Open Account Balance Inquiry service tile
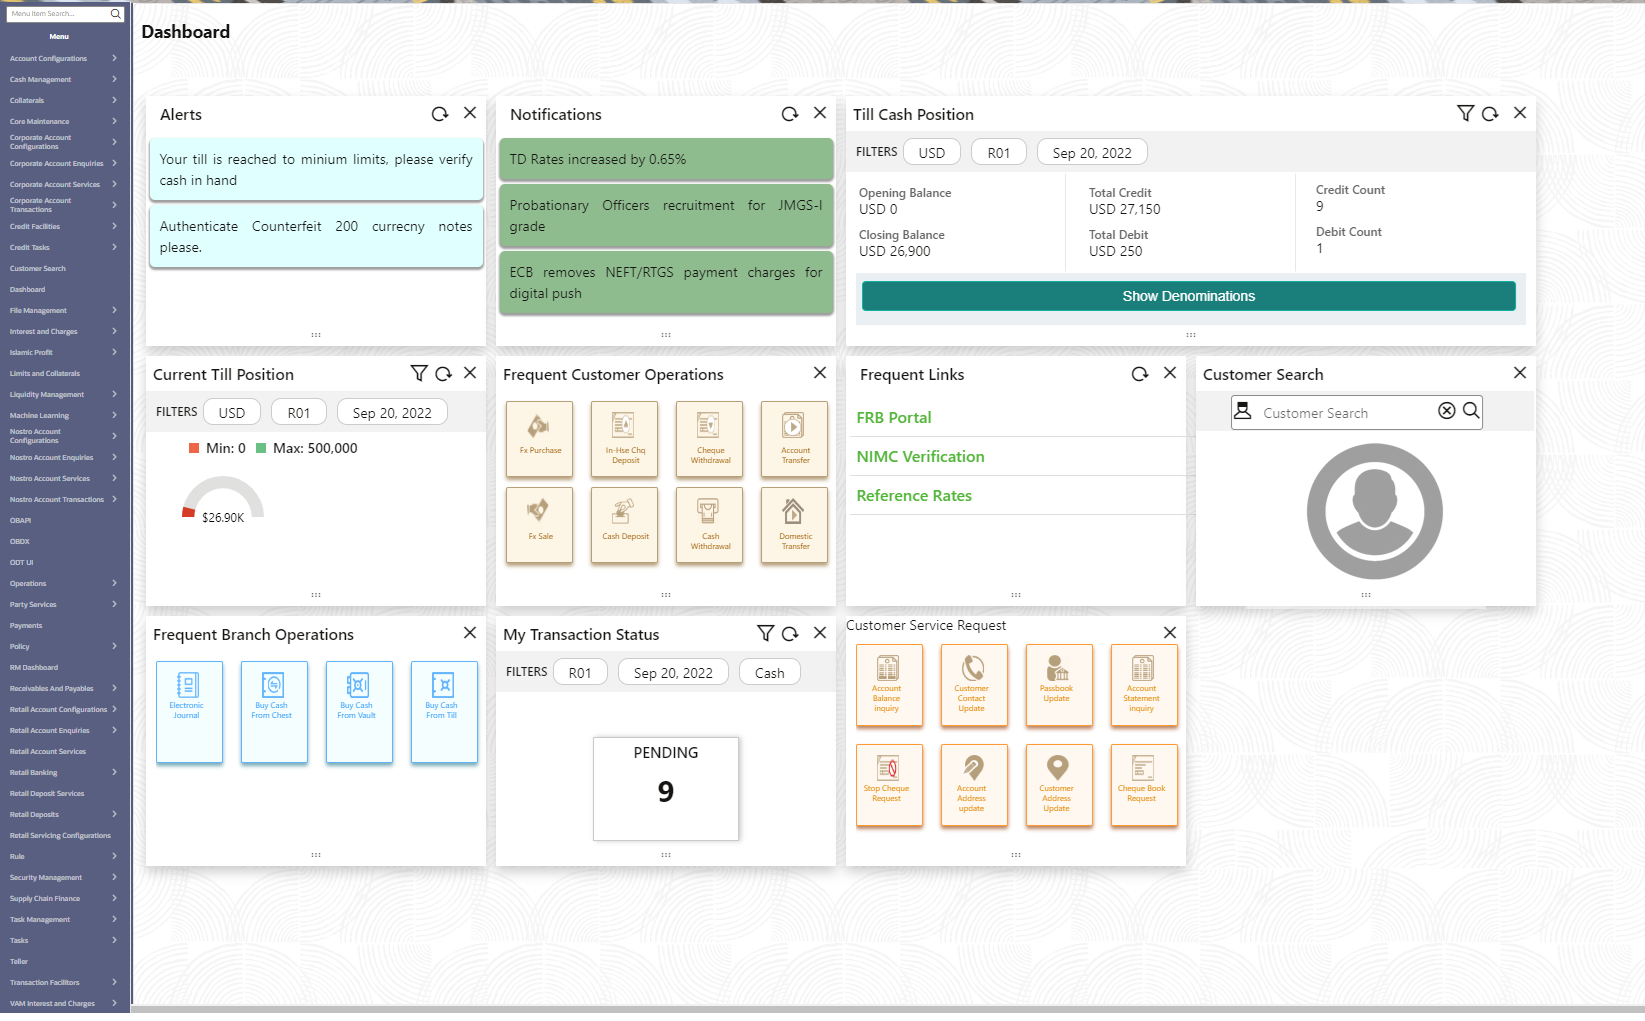Viewport: 1645px width, 1021px height. (x=890, y=685)
